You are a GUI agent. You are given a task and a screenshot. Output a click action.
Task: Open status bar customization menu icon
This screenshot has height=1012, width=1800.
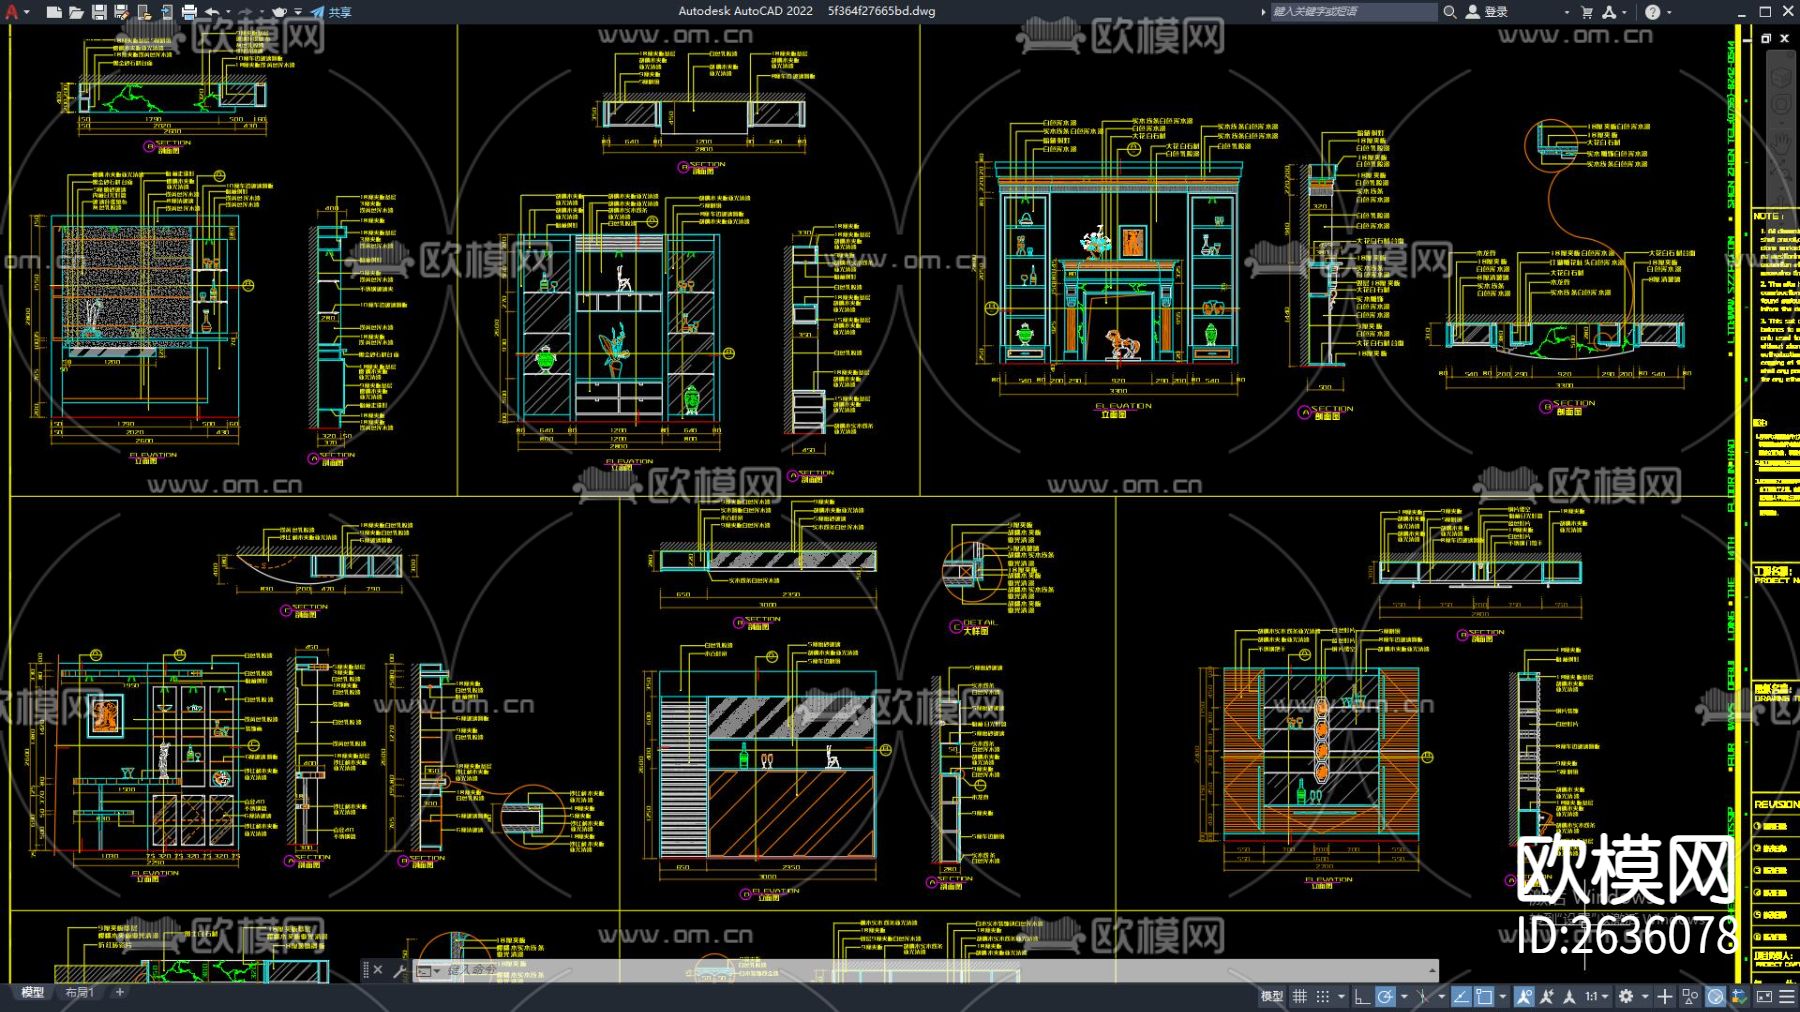[1787, 996]
